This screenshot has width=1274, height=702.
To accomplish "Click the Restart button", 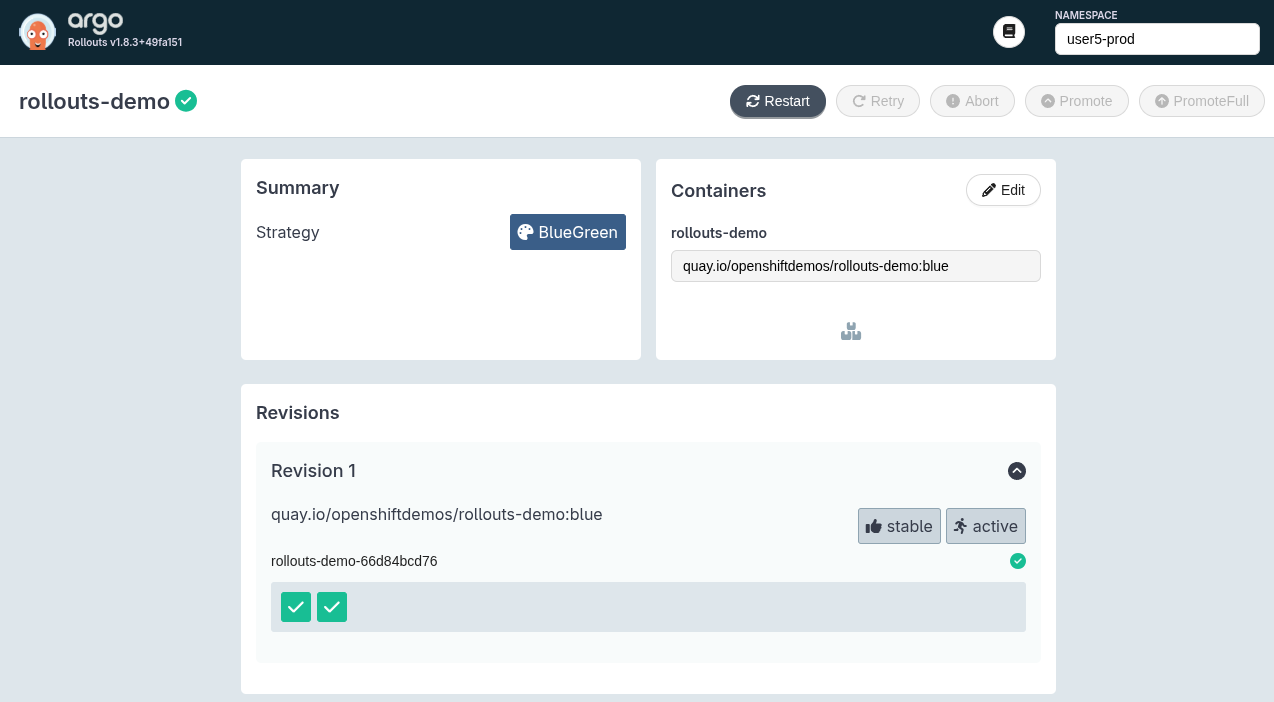I will (x=777, y=101).
